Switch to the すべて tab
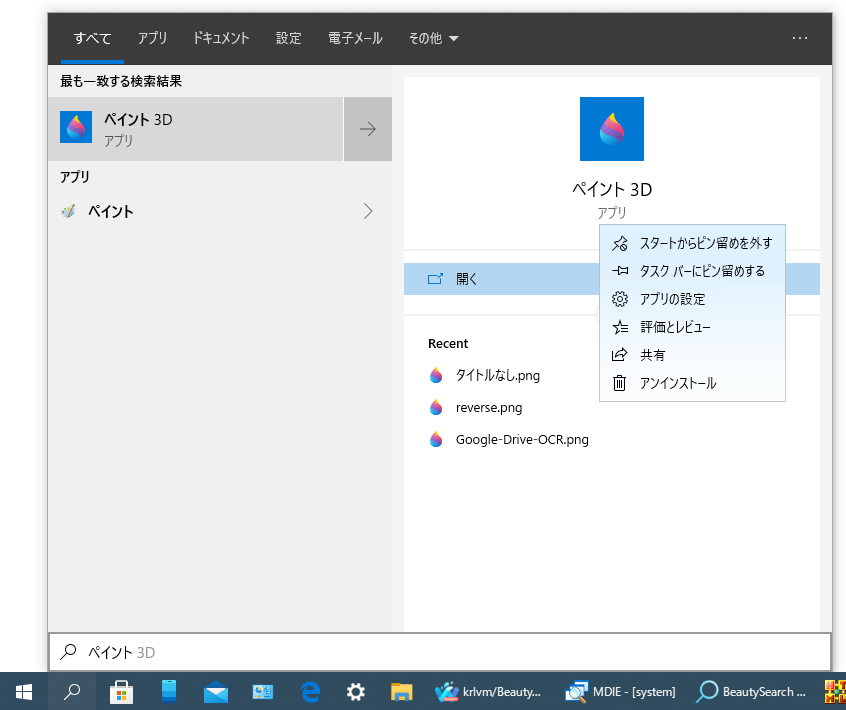 pos(92,38)
